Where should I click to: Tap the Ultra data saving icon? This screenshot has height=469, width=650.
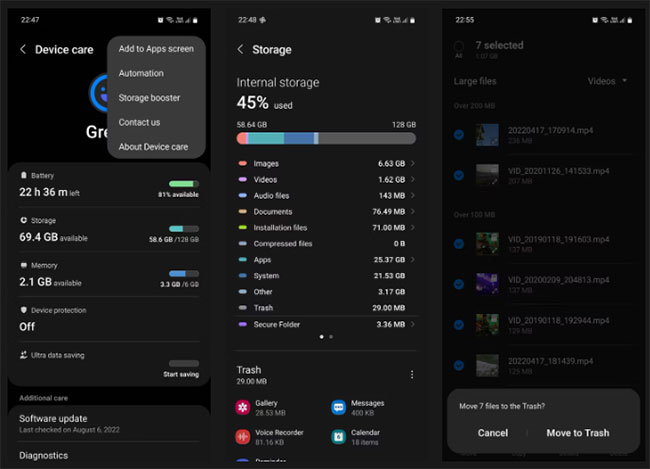coord(24,355)
